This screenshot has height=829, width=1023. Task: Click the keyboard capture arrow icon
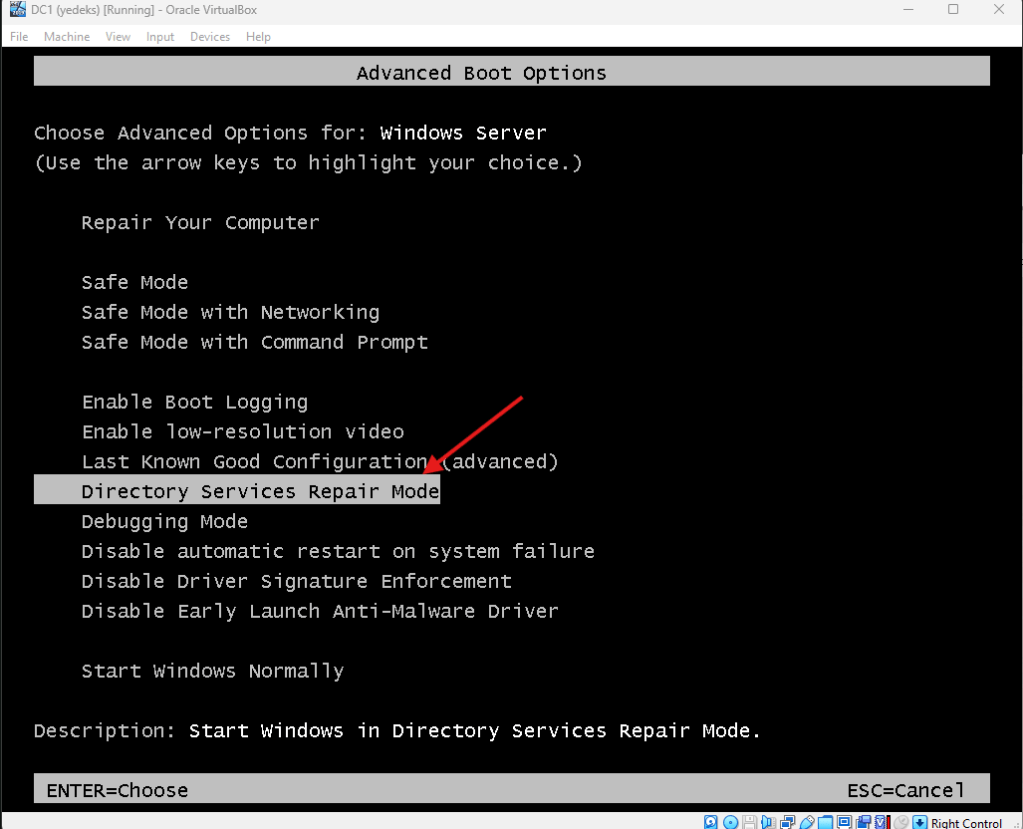919,822
